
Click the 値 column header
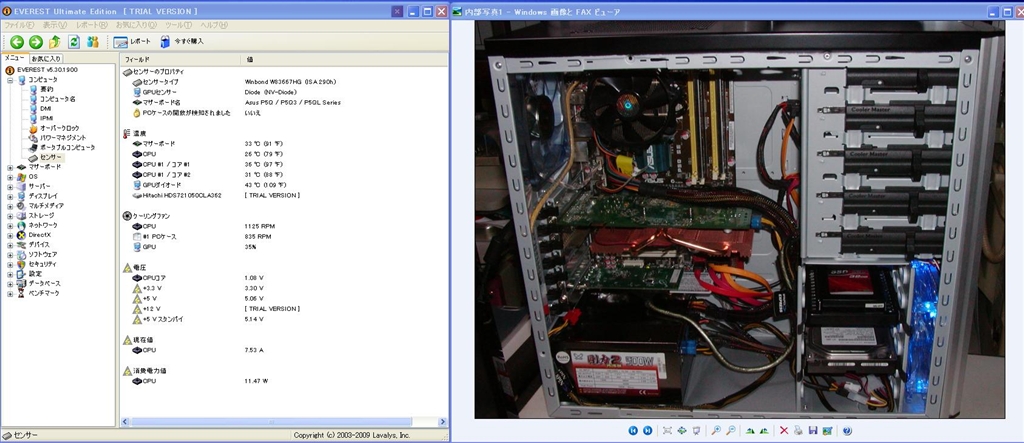pyautogui.click(x=345, y=59)
